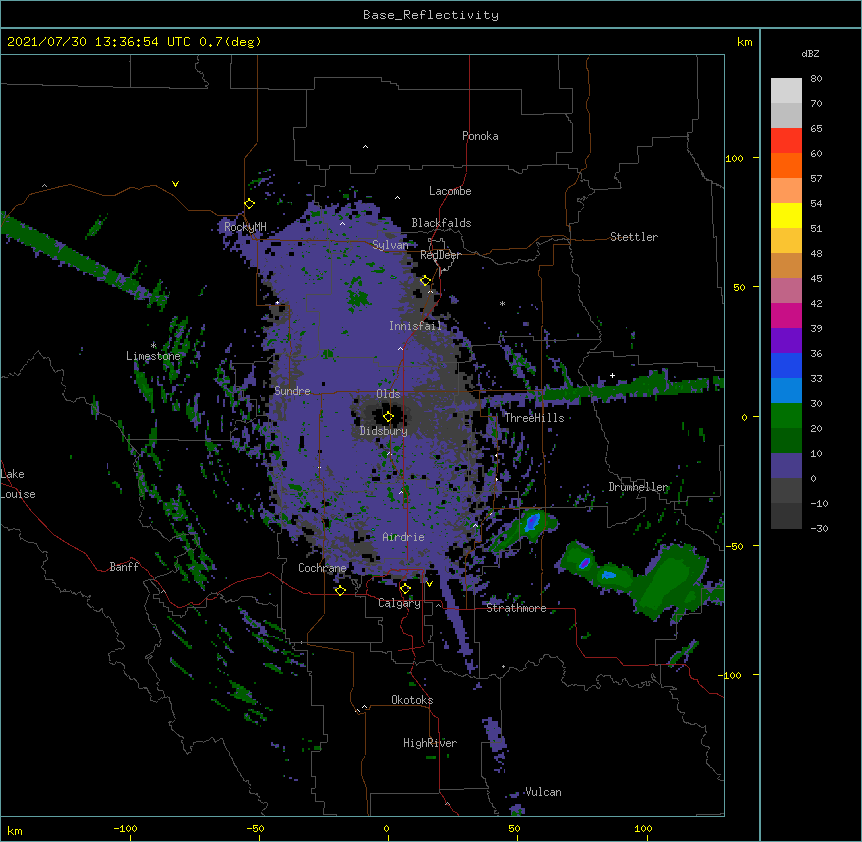Click the white asterisk marker above Limestone
The image size is (862, 842).
click(x=153, y=345)
